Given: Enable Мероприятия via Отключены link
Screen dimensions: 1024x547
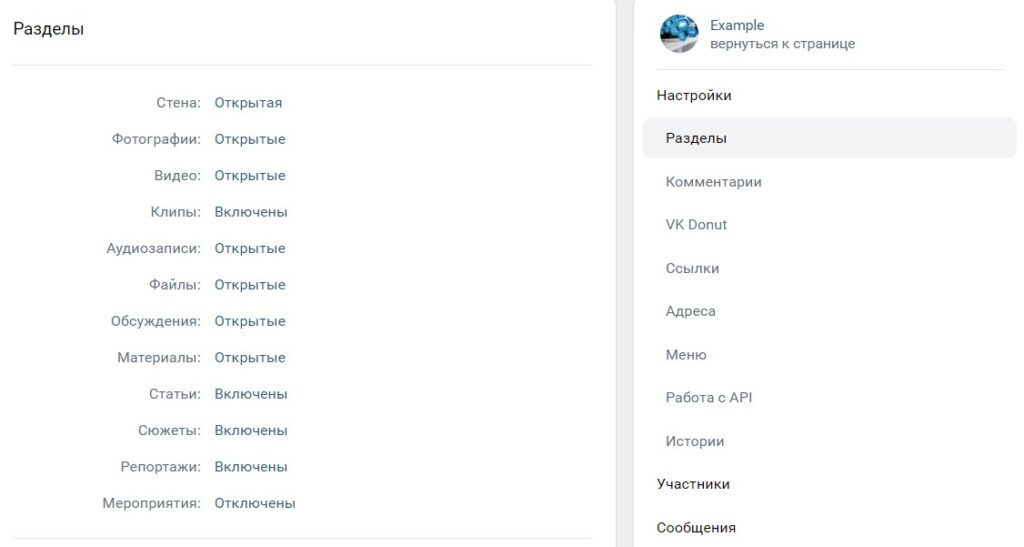Looking at the screenshot, I should (x=255, y=503).
